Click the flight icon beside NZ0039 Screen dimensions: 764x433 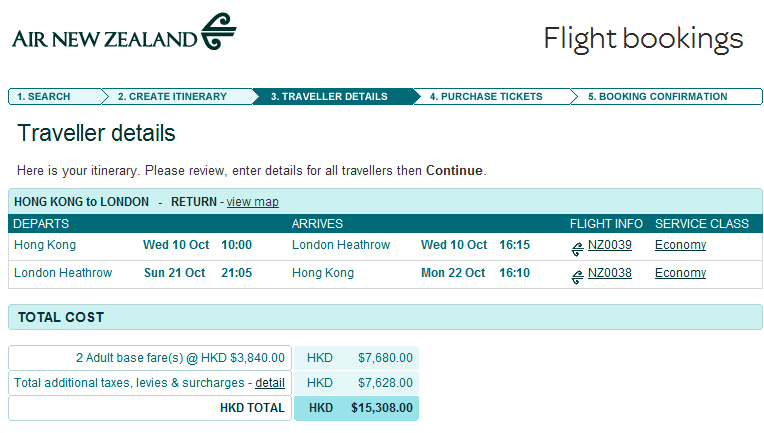click(x=577, y=248)
